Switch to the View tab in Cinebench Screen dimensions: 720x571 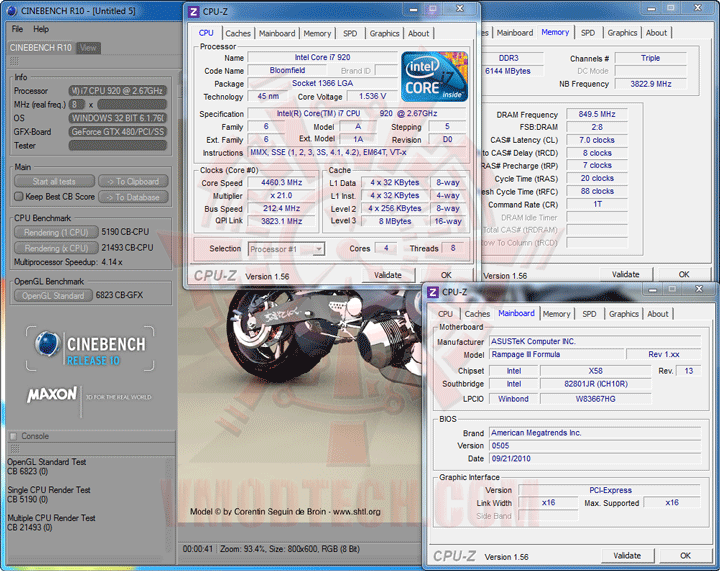[88, 48]
